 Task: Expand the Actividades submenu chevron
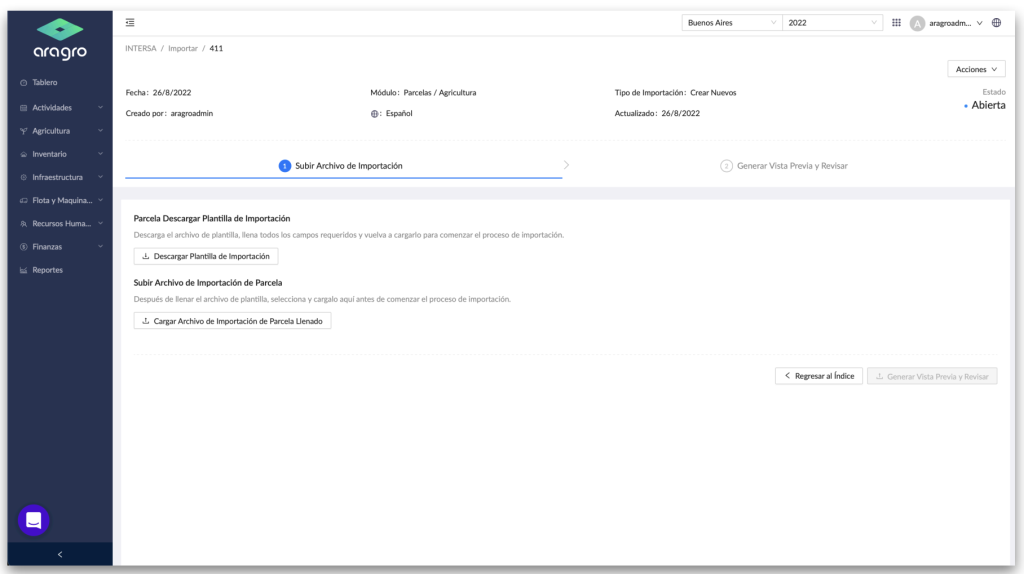(x=101, y=107)
